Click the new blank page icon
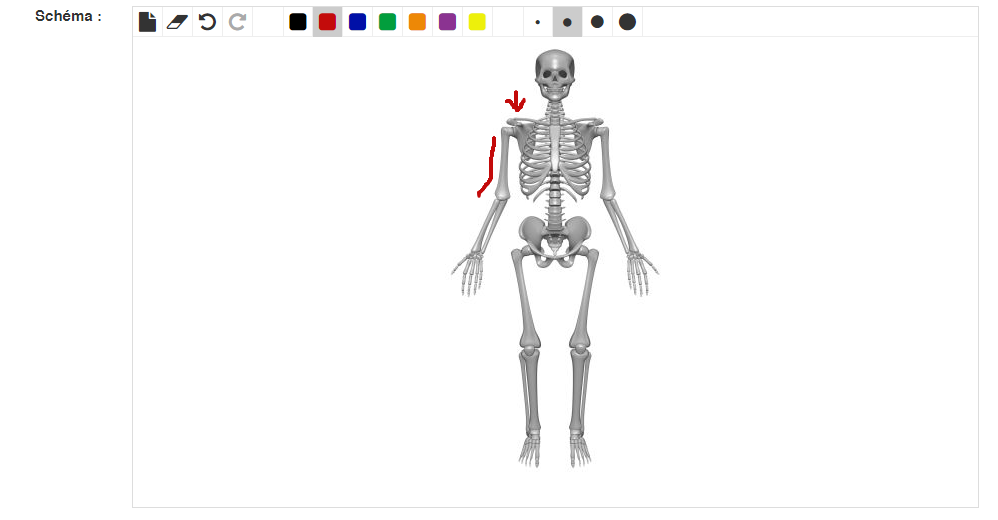This screenshot has width=998, height=520. 148,22
